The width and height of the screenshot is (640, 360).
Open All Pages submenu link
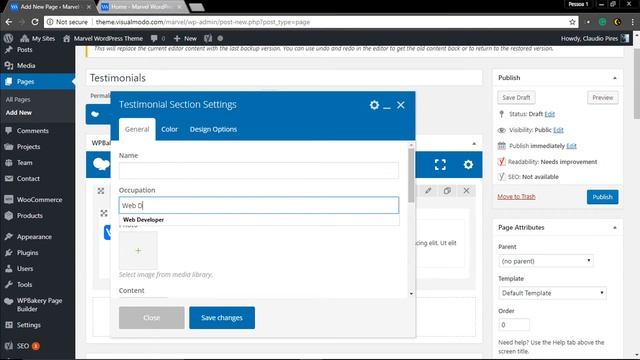coord(18,100)
